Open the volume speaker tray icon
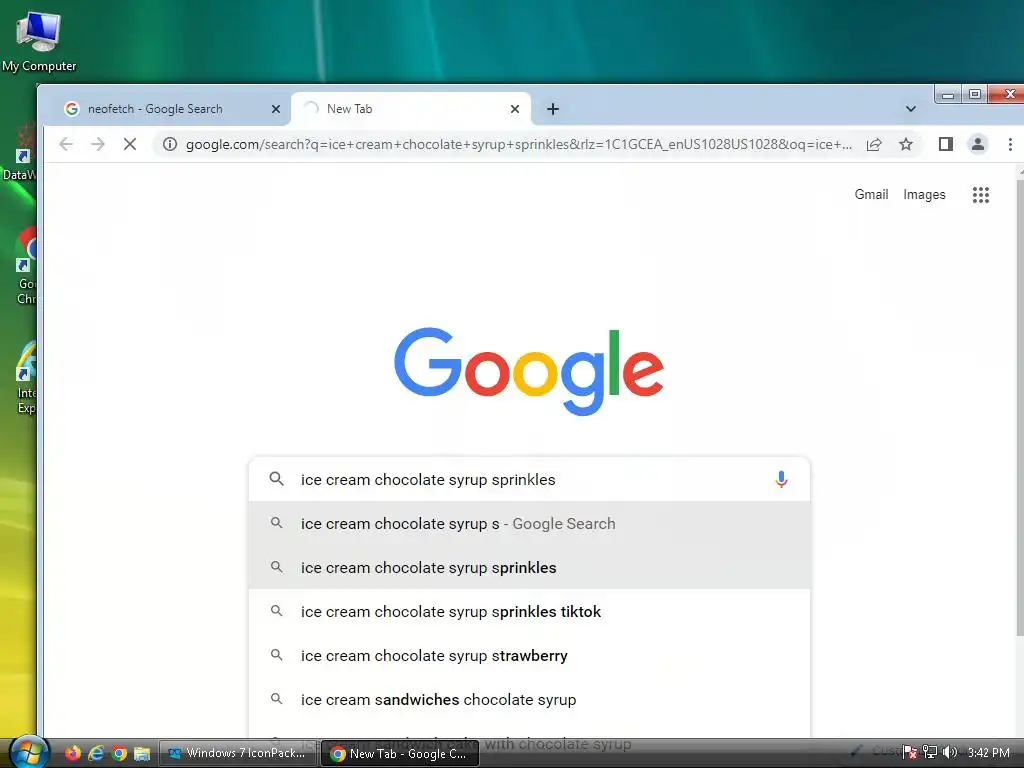The image size is (1024, 768). click(950, 753)
